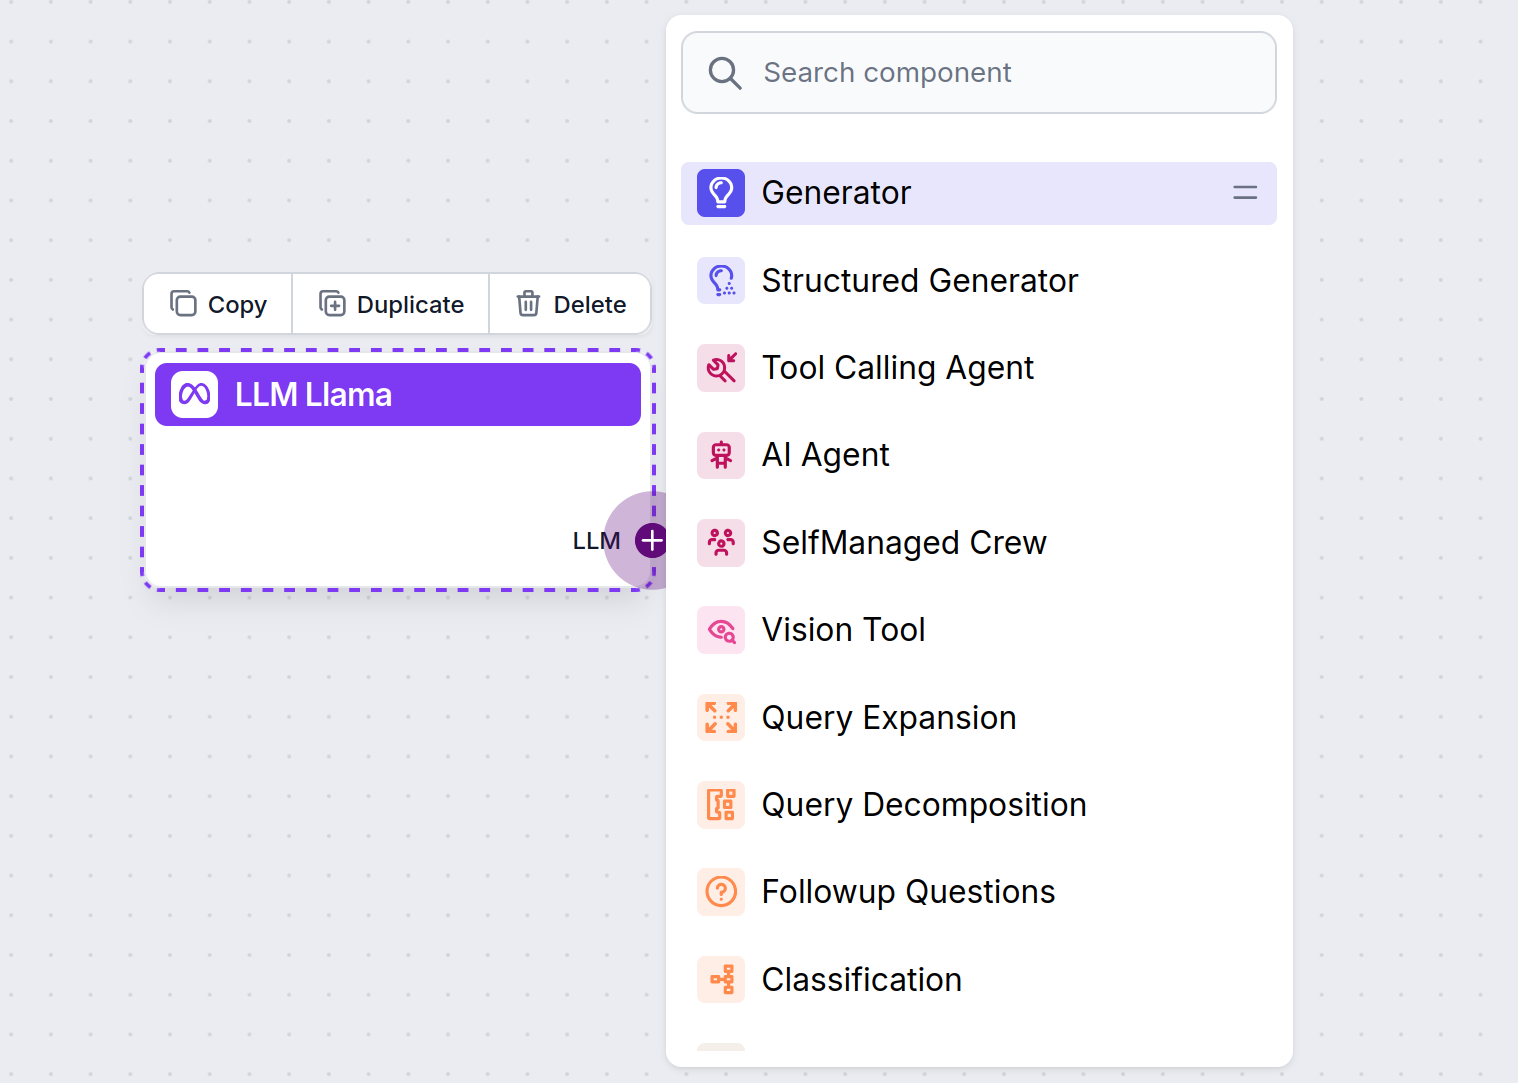Select the Followup Questions question-mark icon
The width and height of the screenshot is (1518, 1083).
pos(720,892)
